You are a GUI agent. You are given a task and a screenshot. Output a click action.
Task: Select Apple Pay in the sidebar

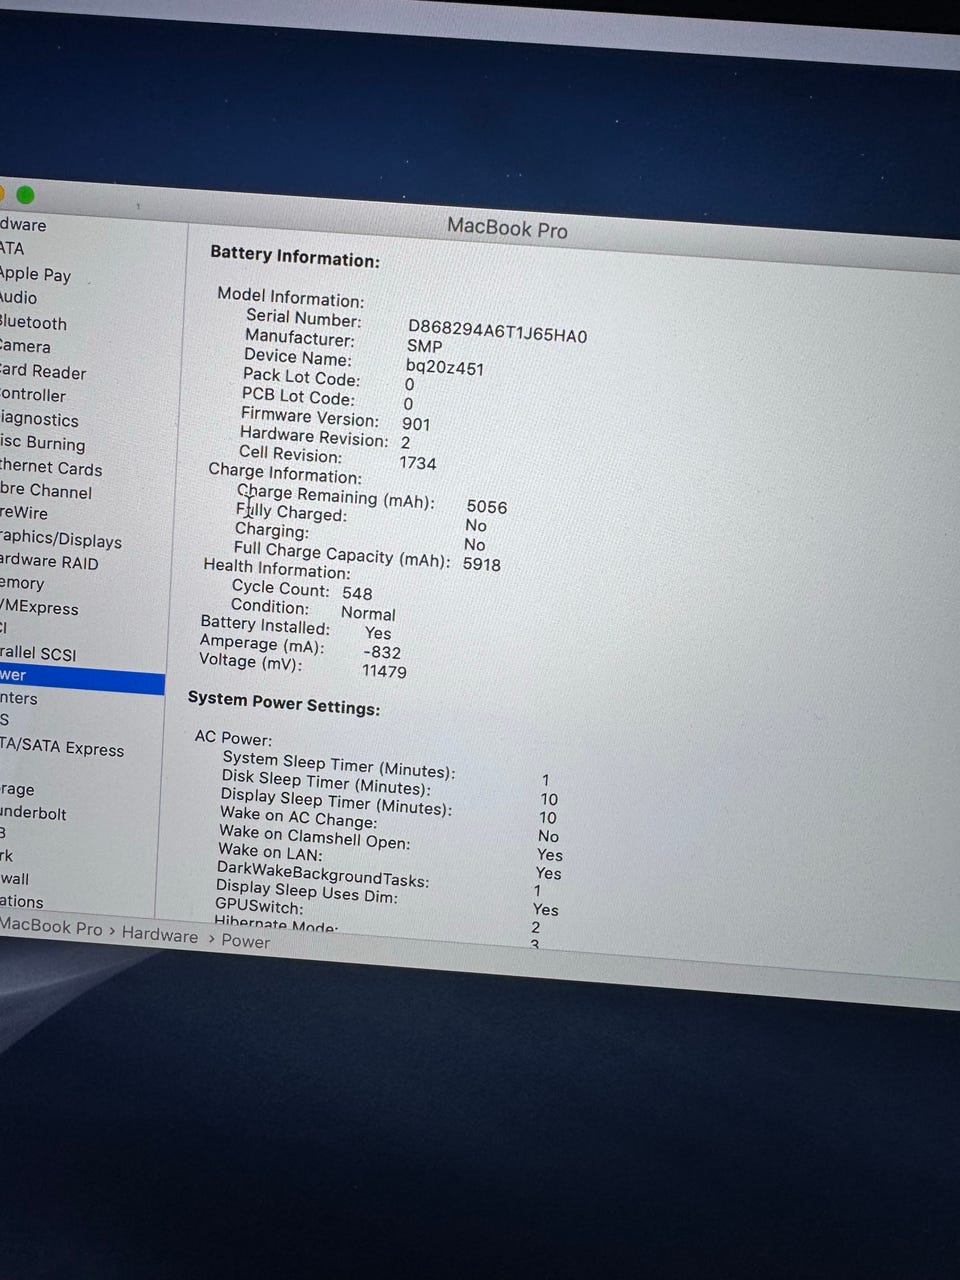click(x=36, y=274)
